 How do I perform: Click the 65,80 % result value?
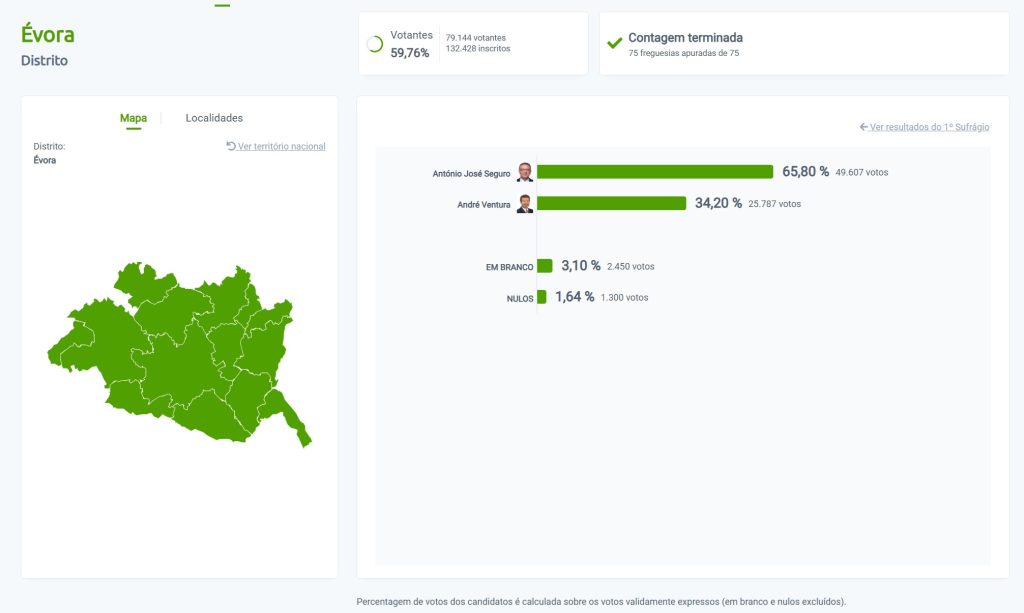click(x=805, y=172)
